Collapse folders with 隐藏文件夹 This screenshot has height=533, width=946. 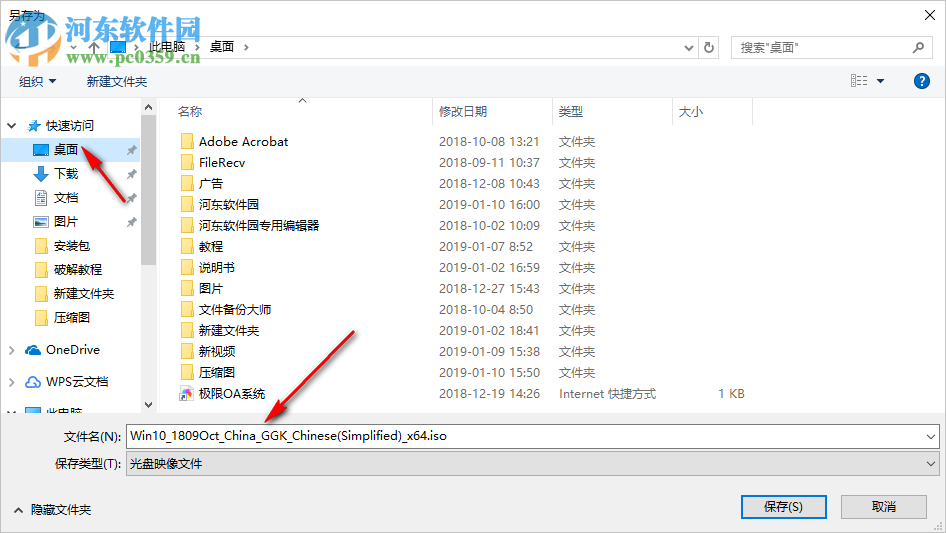[x=52, y=510]
